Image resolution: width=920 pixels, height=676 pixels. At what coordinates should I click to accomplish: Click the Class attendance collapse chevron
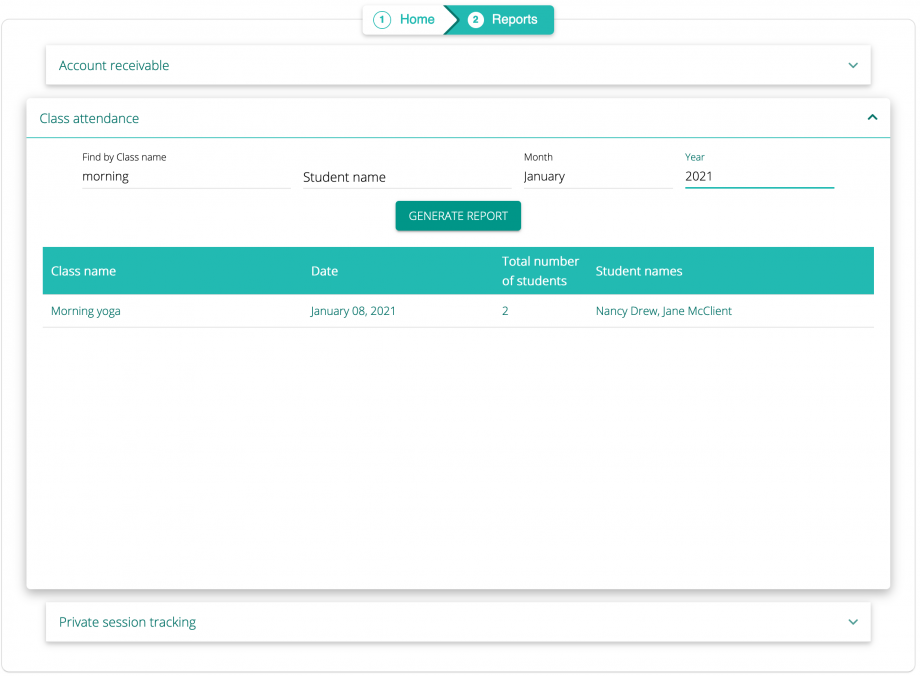coord(870,117)
